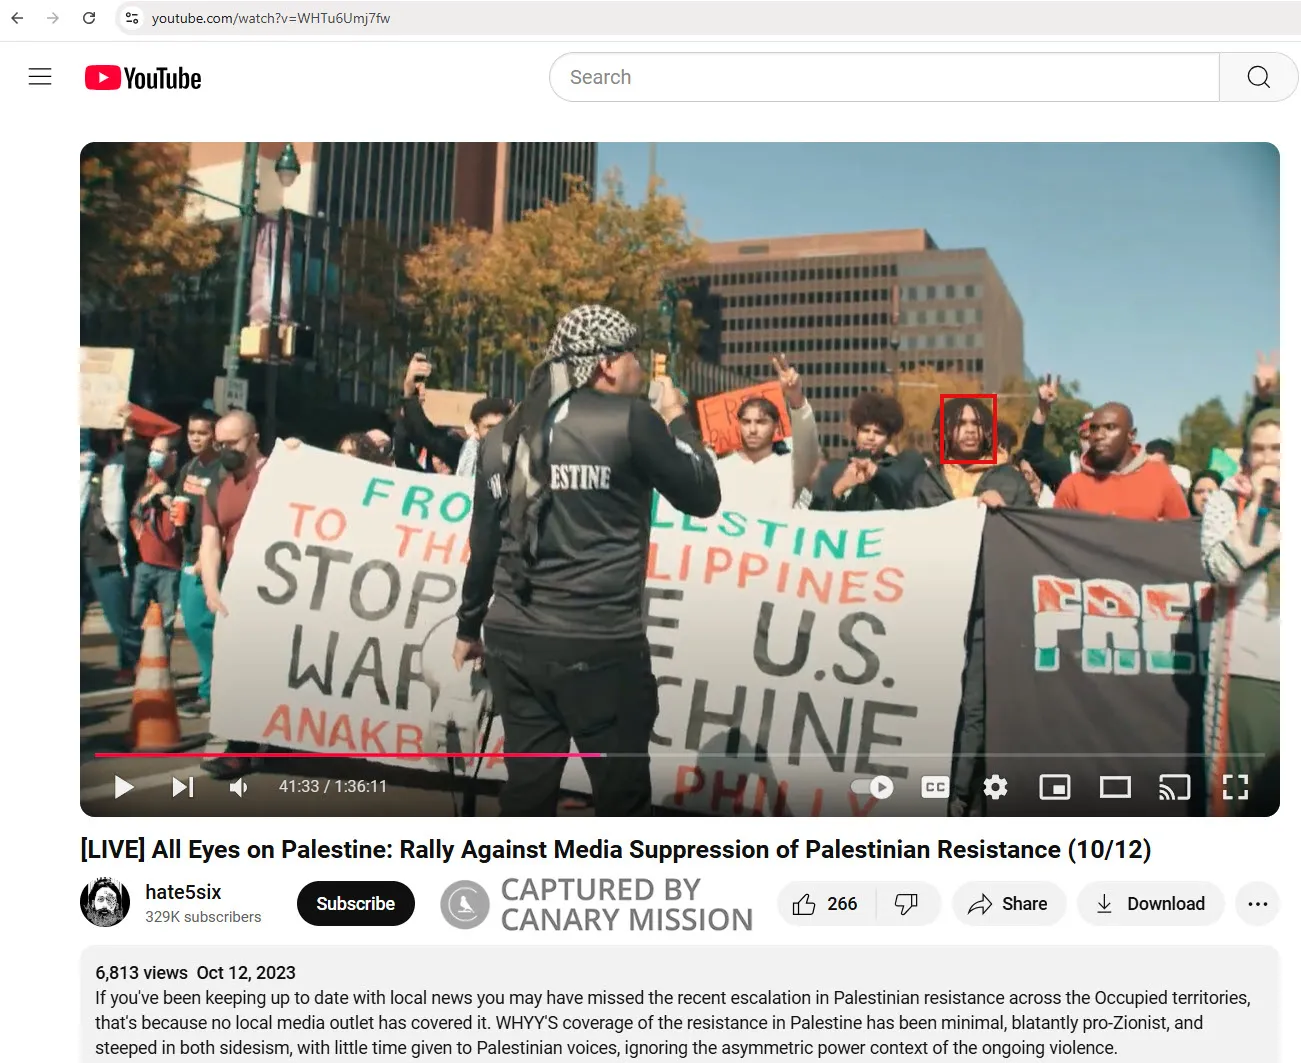Skip to the next video

[182, 787]
